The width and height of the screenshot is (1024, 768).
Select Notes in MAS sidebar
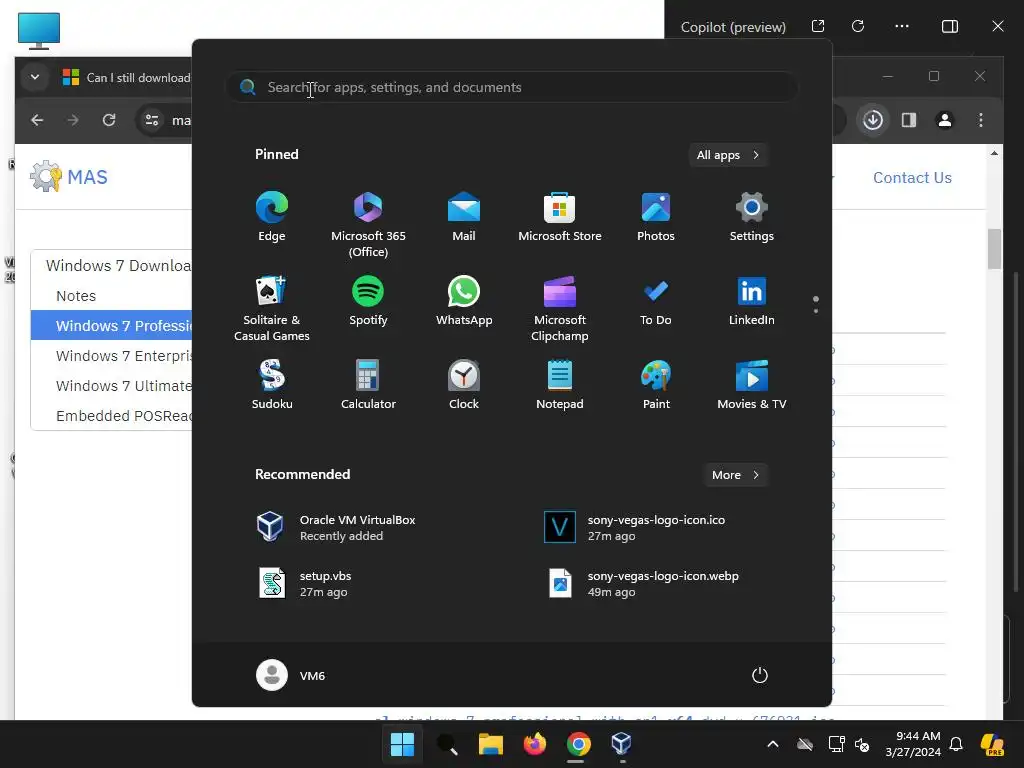pyautogui.click(x=76, y=296)
